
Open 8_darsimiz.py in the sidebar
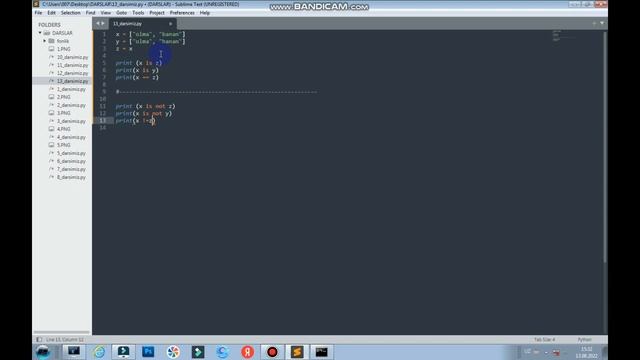point(71,177)
